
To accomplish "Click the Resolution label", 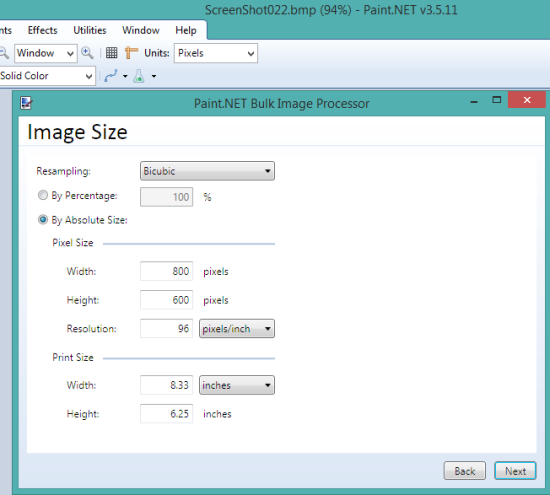I will [x=92, y=329].
